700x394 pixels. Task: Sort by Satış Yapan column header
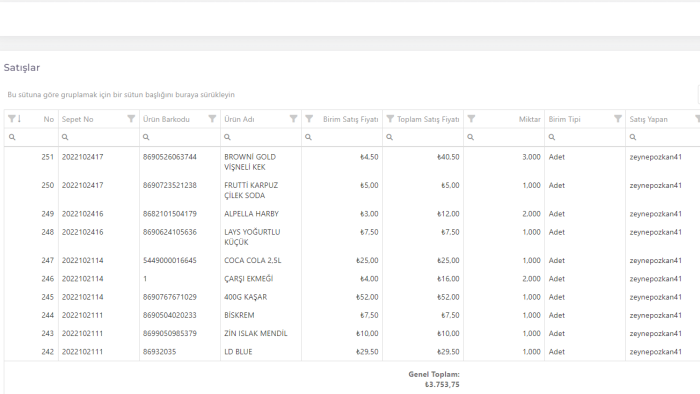pos(648,119)
